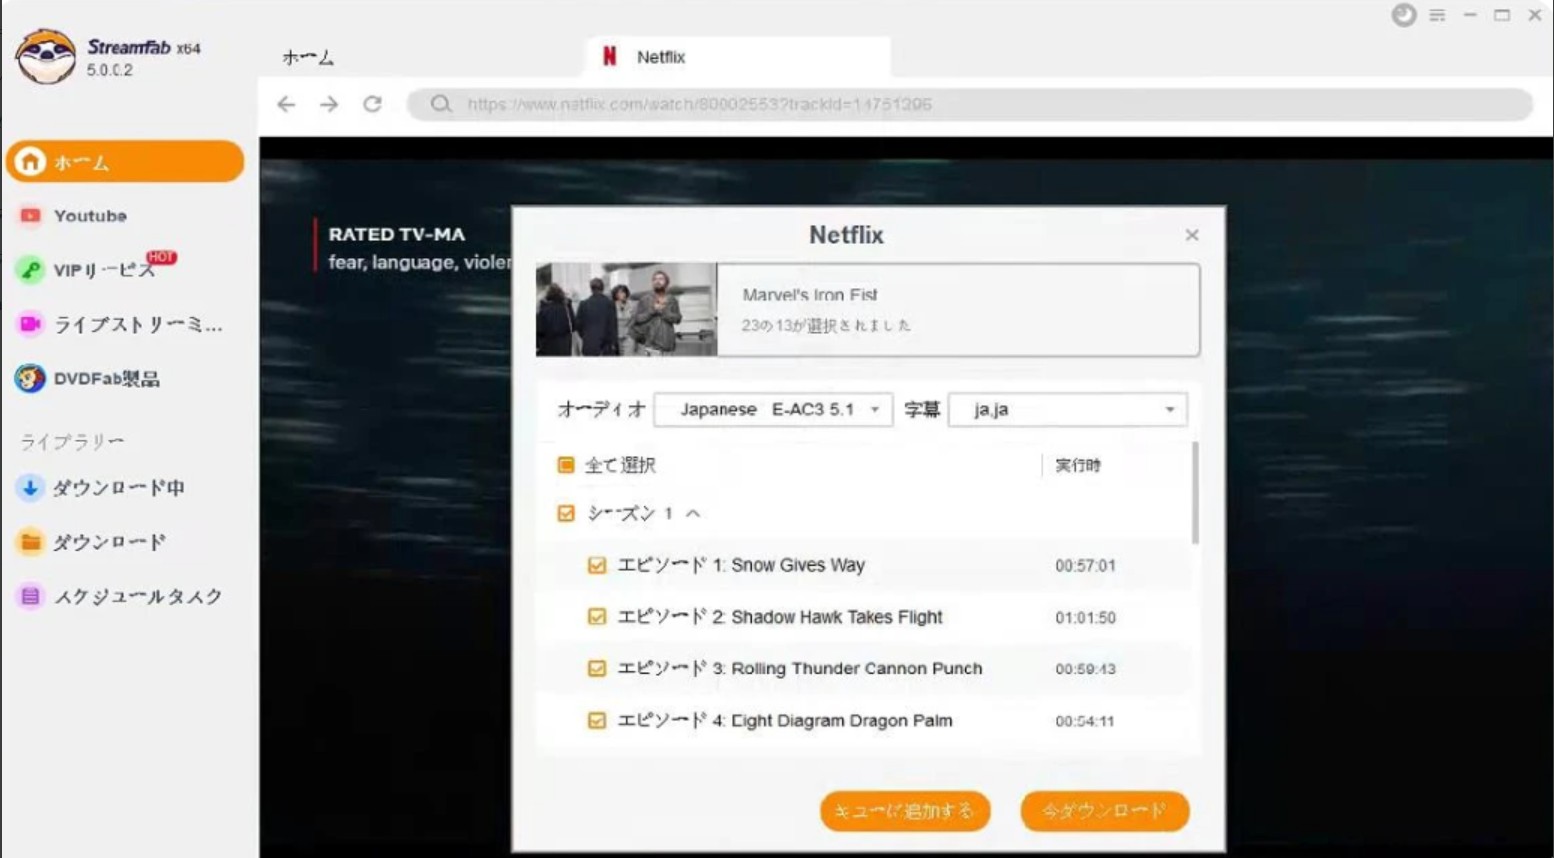Open the history clock icon in title bar
The width and height of the screenshot is (1554, 858).
[x=1404, y=15]
